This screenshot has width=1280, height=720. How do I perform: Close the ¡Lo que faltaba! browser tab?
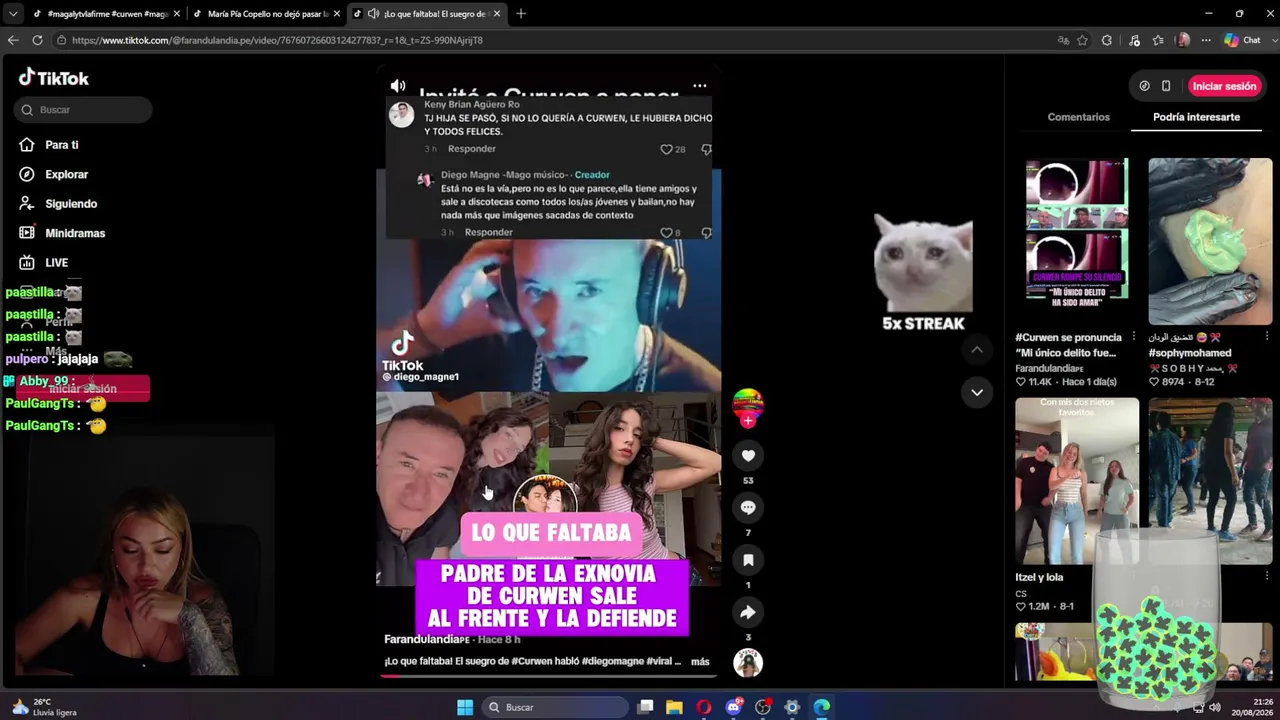(x=496, y=14)
